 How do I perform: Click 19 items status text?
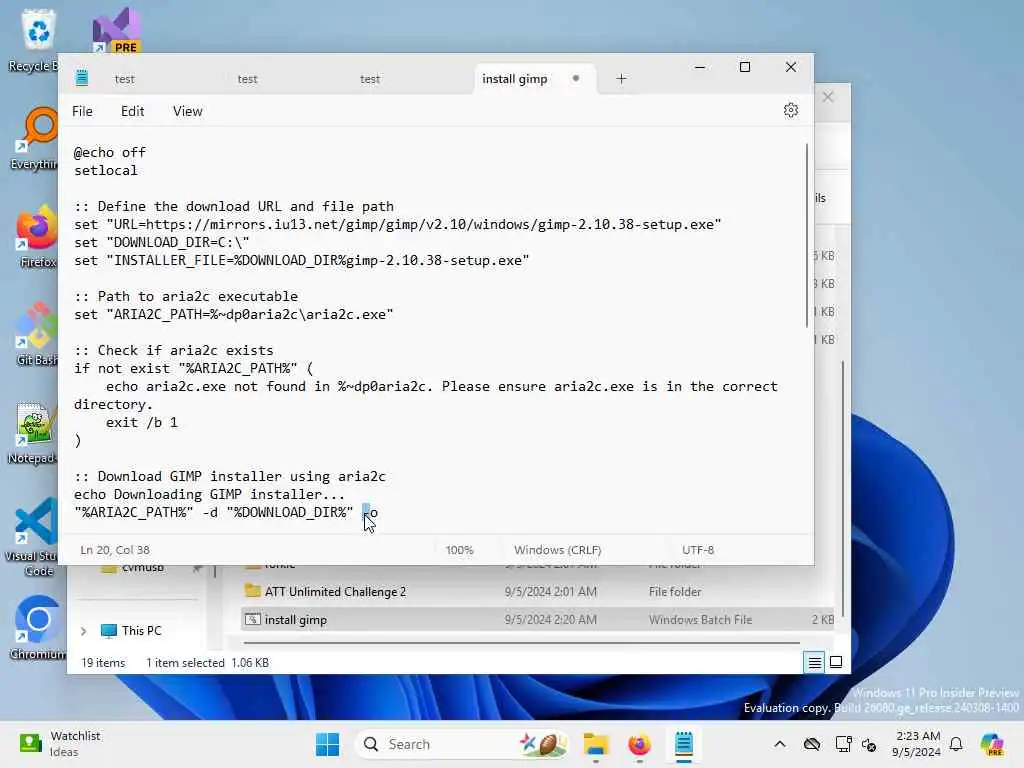[103, 663]
